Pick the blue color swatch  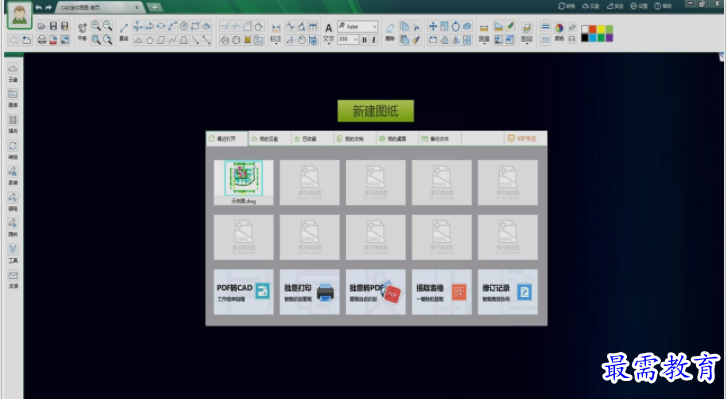(x=593, y=37)
